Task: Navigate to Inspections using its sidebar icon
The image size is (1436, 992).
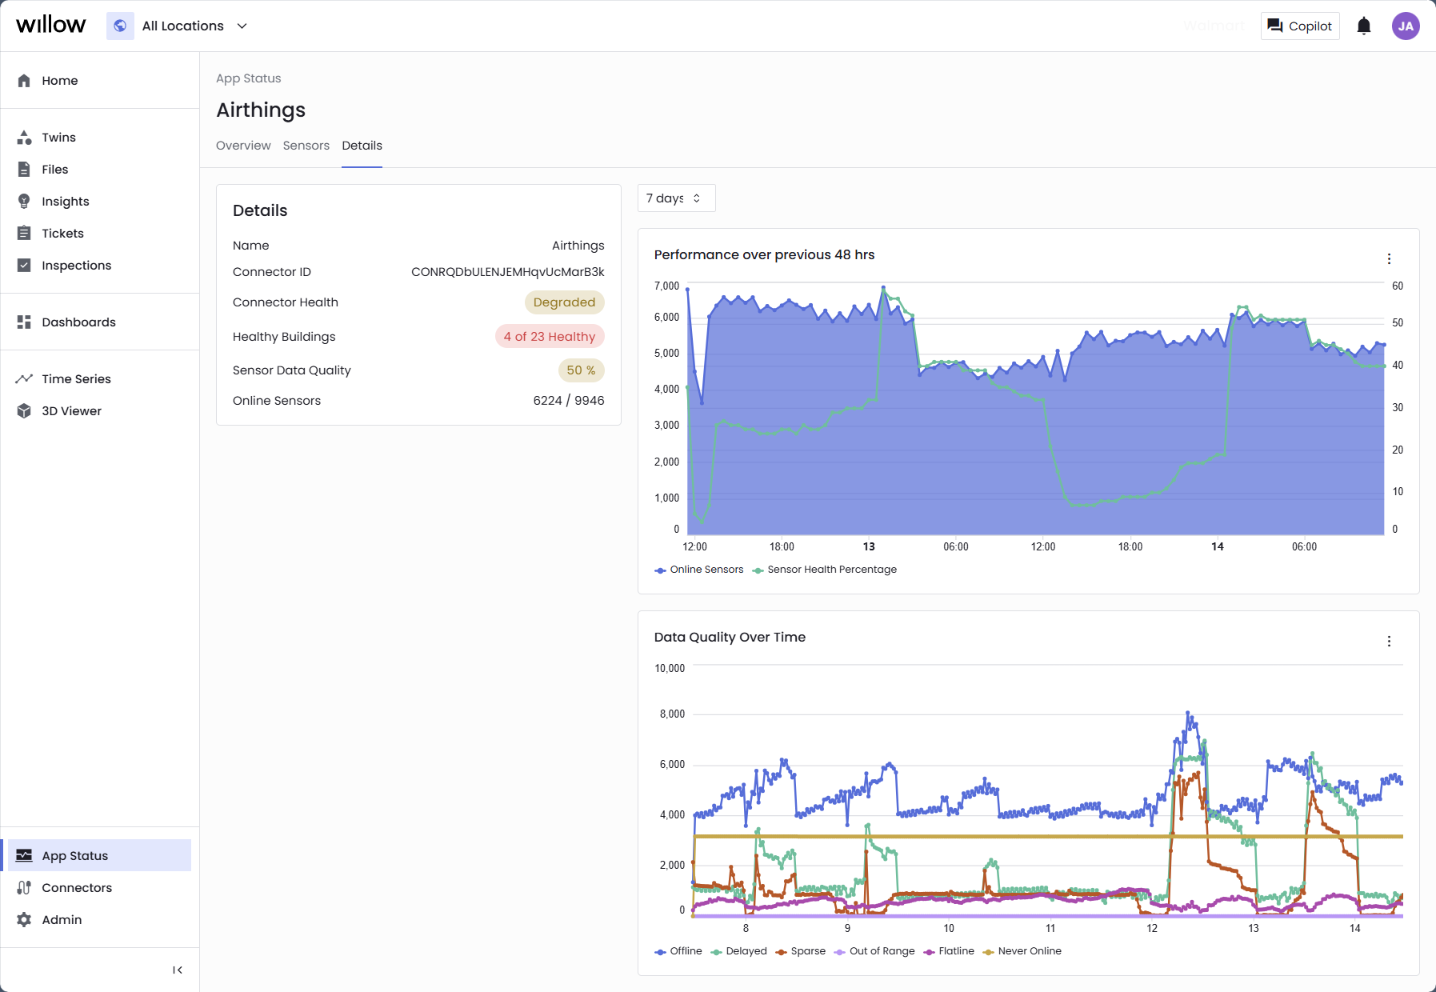Action: tap(23, 265)
